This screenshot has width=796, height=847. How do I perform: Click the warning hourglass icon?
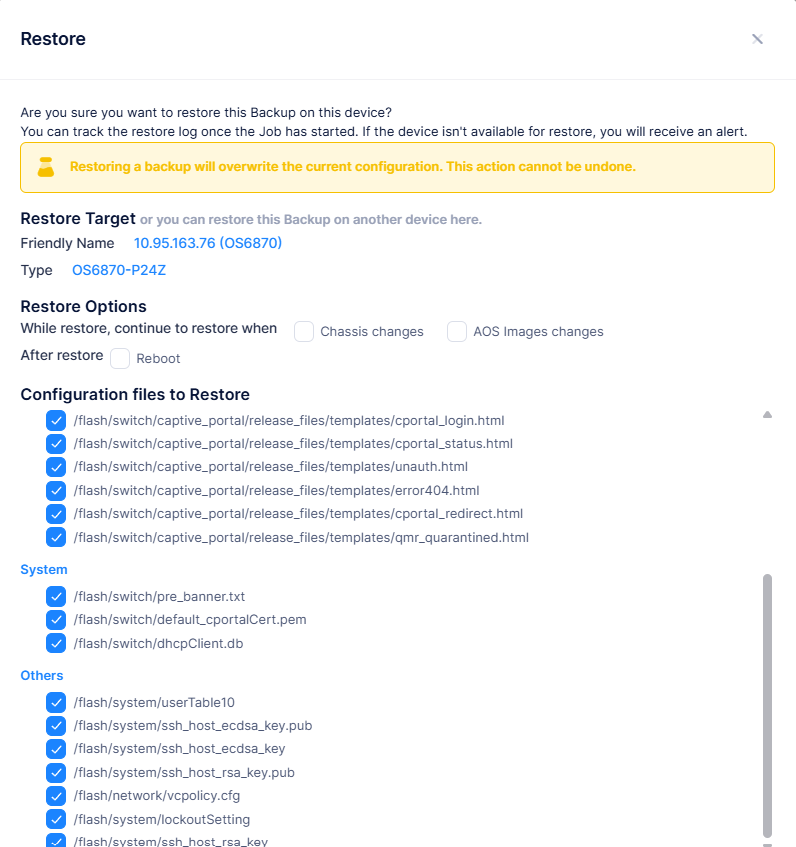pos(45,167)
